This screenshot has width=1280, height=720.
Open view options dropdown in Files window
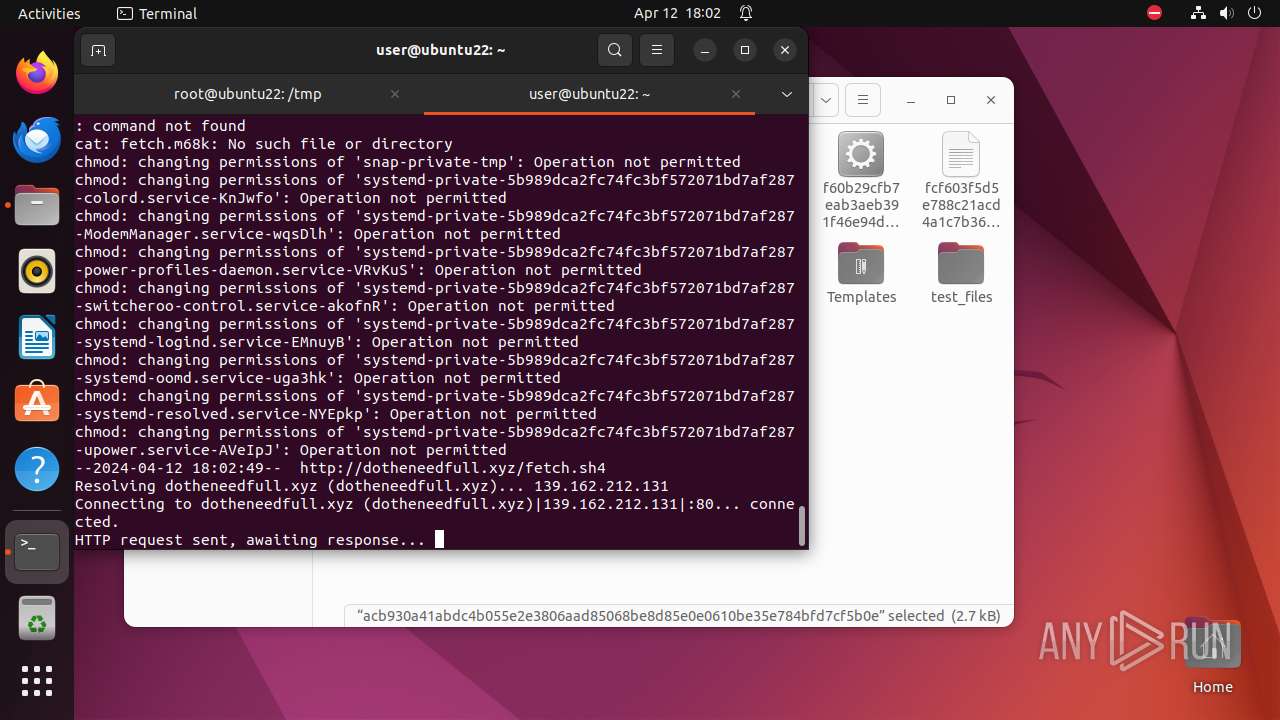click(x=826, y=100)
